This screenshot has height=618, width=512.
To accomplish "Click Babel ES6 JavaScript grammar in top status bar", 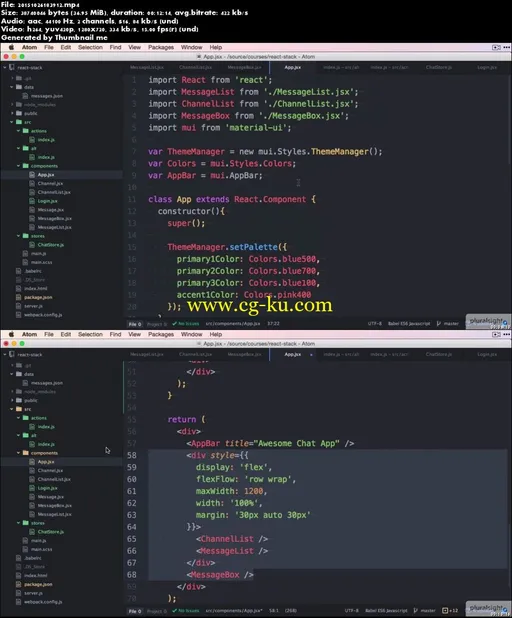I will pos(409,324).
